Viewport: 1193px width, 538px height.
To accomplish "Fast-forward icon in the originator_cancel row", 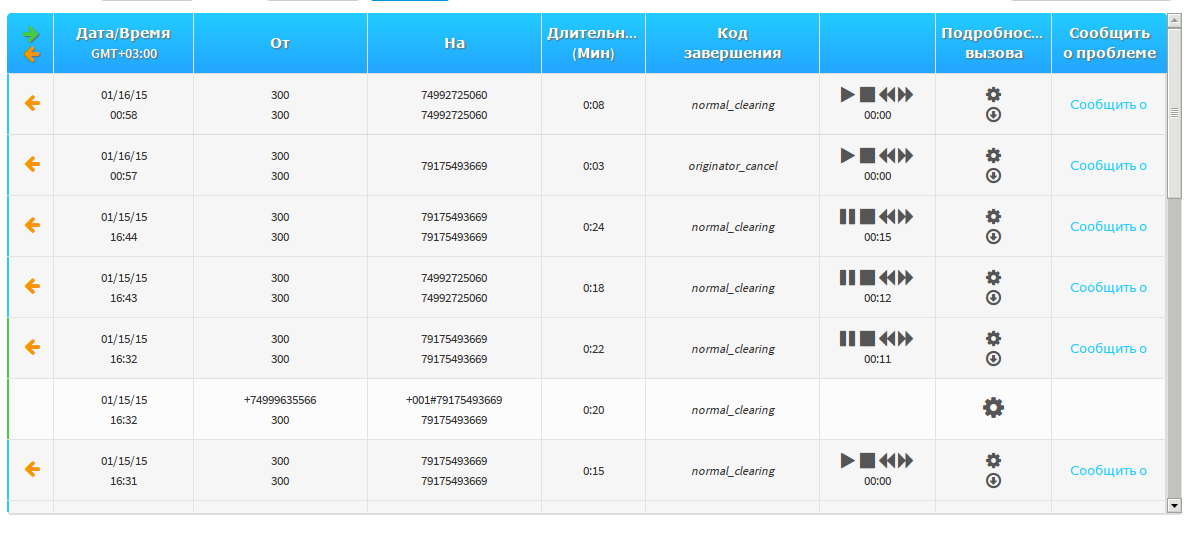I will 905,155.
